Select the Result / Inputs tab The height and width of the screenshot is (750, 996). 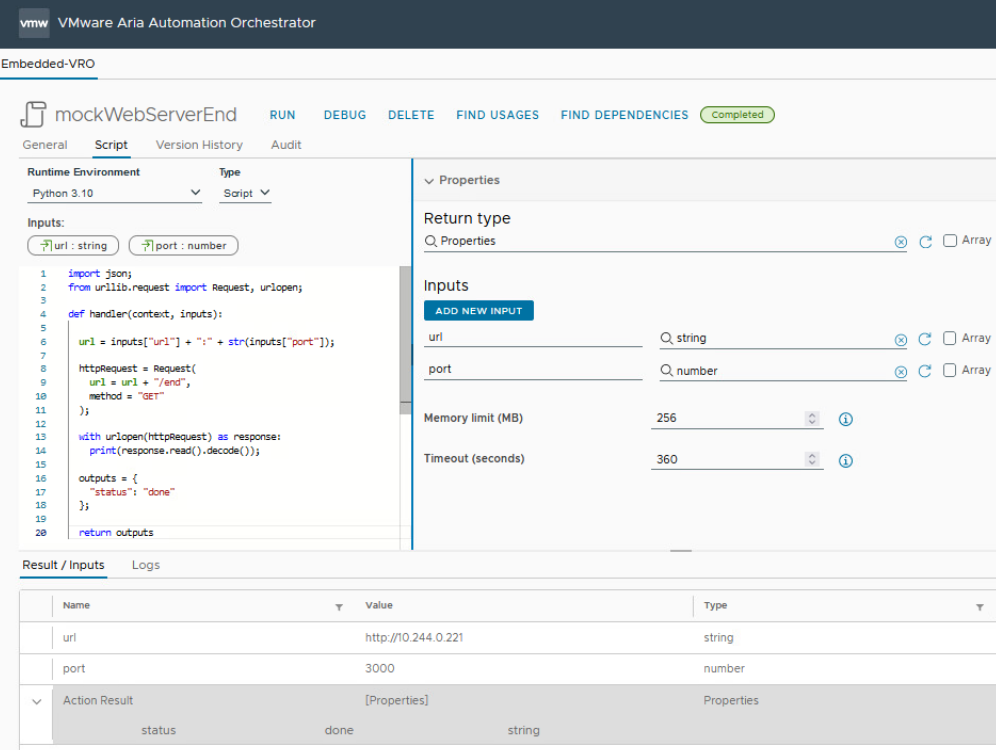64,565
